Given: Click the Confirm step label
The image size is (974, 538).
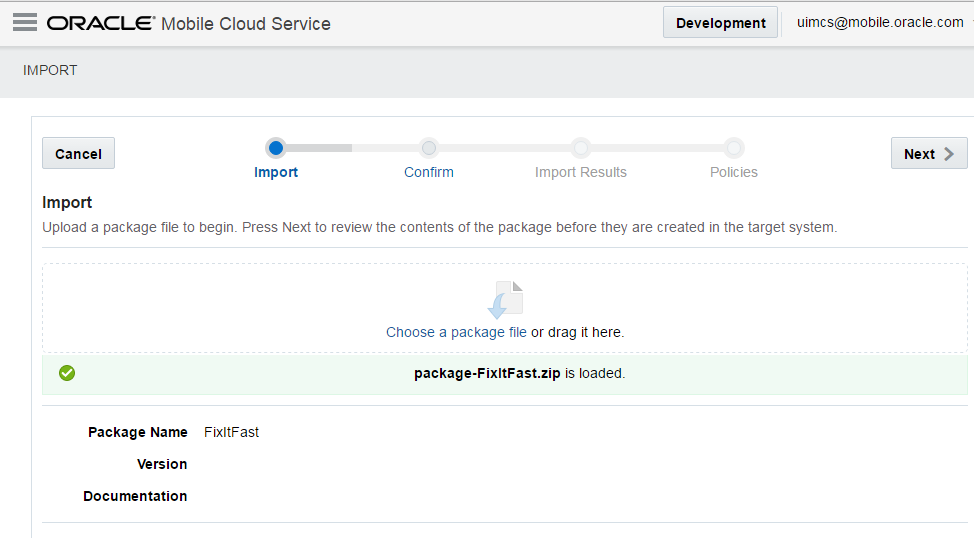Looking at the screenshot, I should pos(429,172).
